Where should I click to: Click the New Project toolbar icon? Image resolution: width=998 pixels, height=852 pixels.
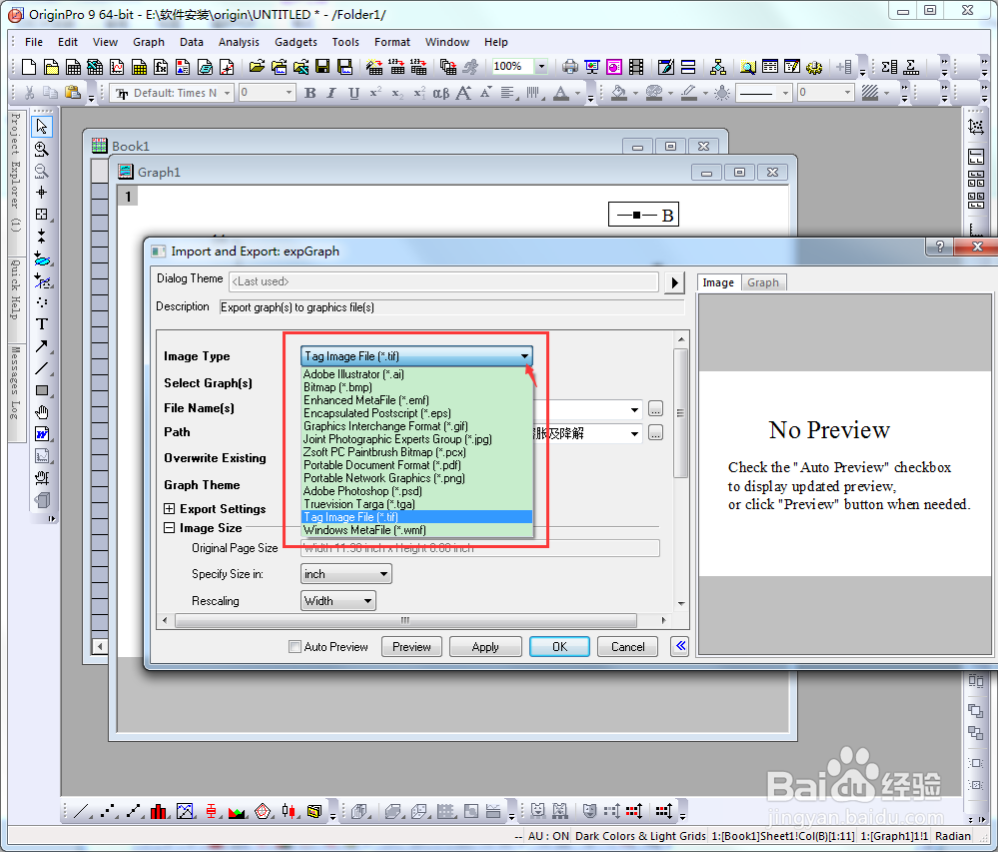29,67
